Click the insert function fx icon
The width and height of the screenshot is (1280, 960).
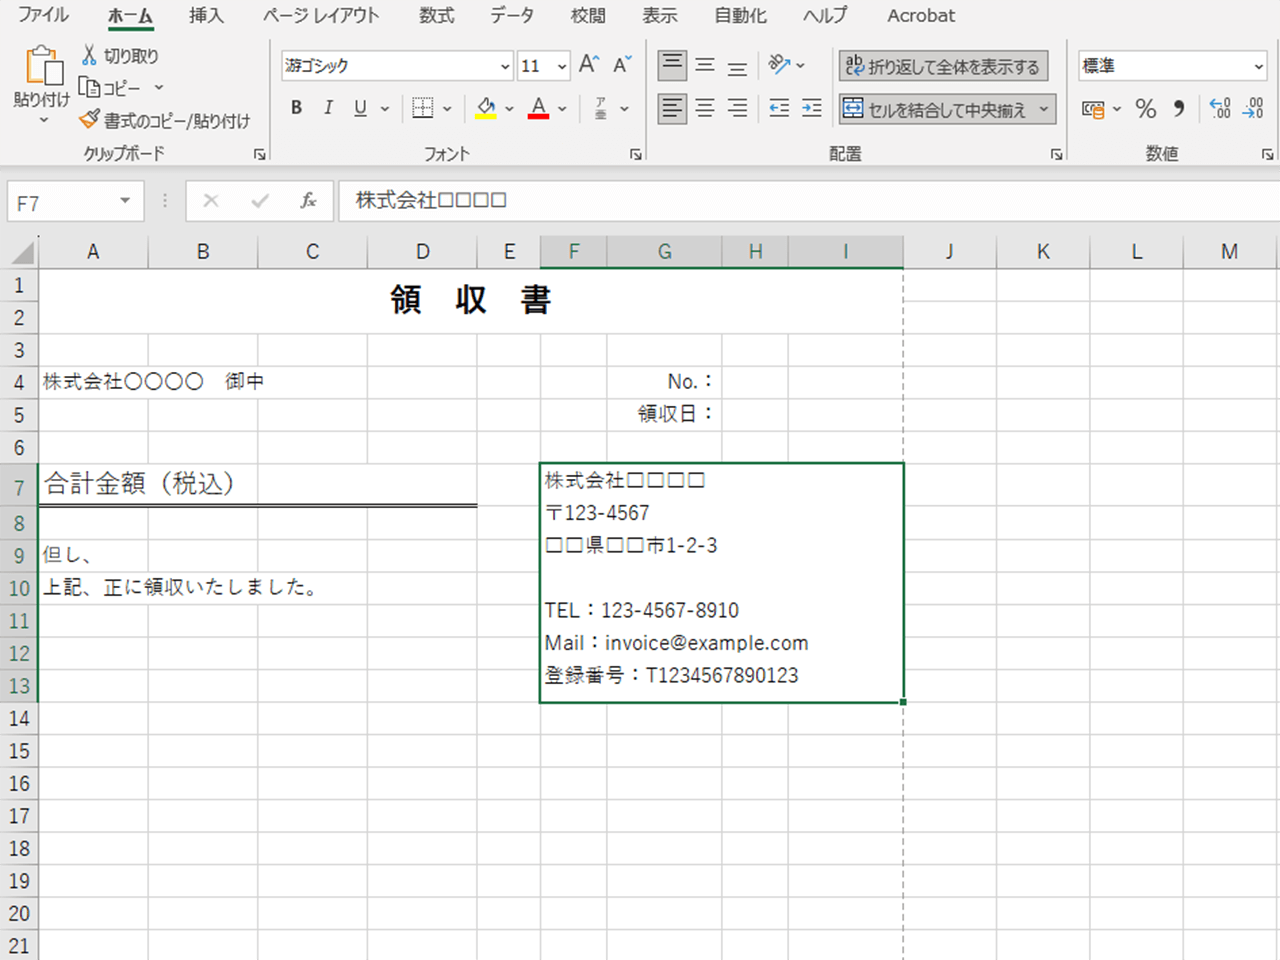(x=308, y=201)
